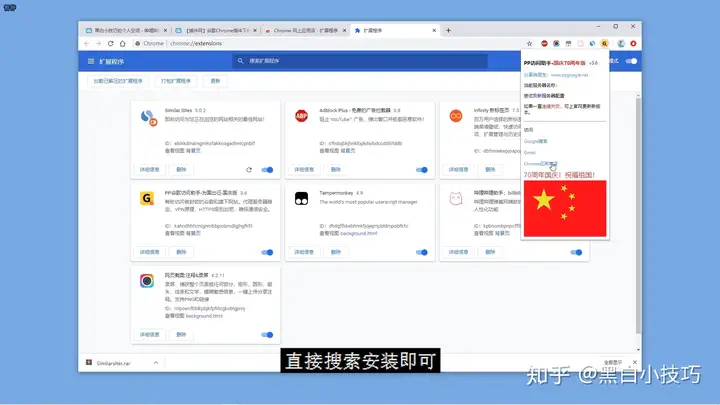The image size is (720, 405).
Task: Remove the Tampermonkey extension
Action: click(335, 252)
